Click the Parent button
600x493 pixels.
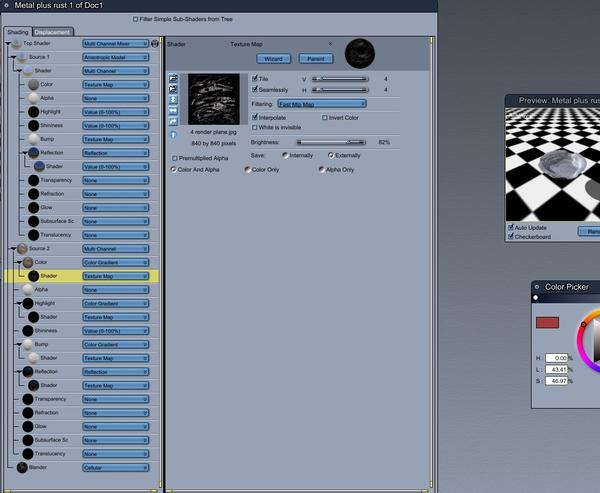(x=316, y=59)
